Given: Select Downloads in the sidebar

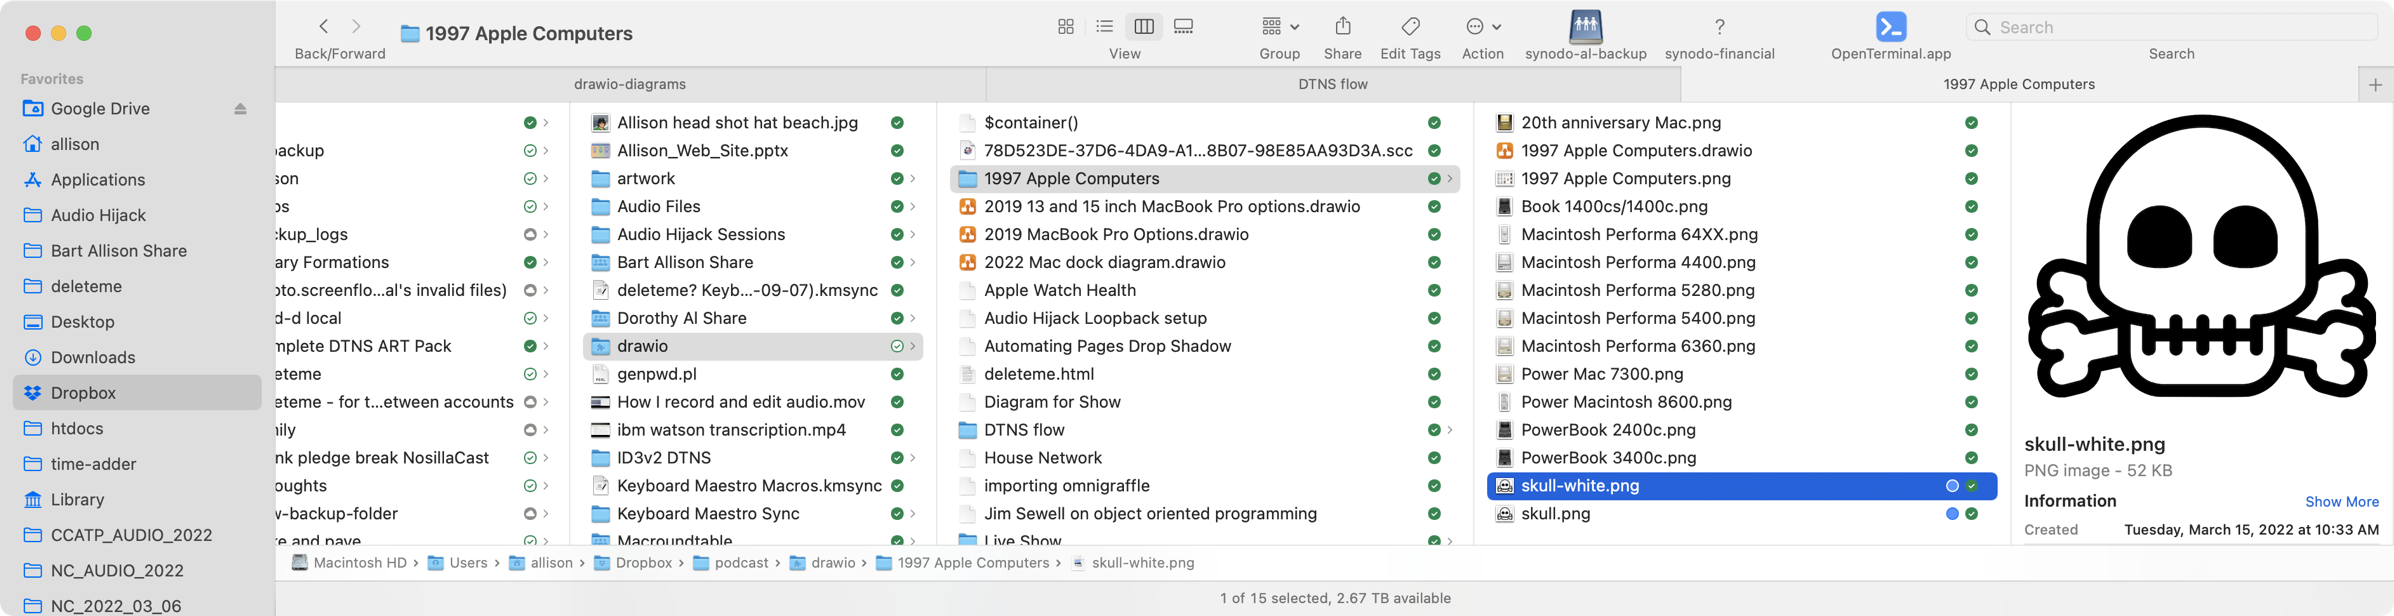Looking at the screenshot, I should [93, 357].
